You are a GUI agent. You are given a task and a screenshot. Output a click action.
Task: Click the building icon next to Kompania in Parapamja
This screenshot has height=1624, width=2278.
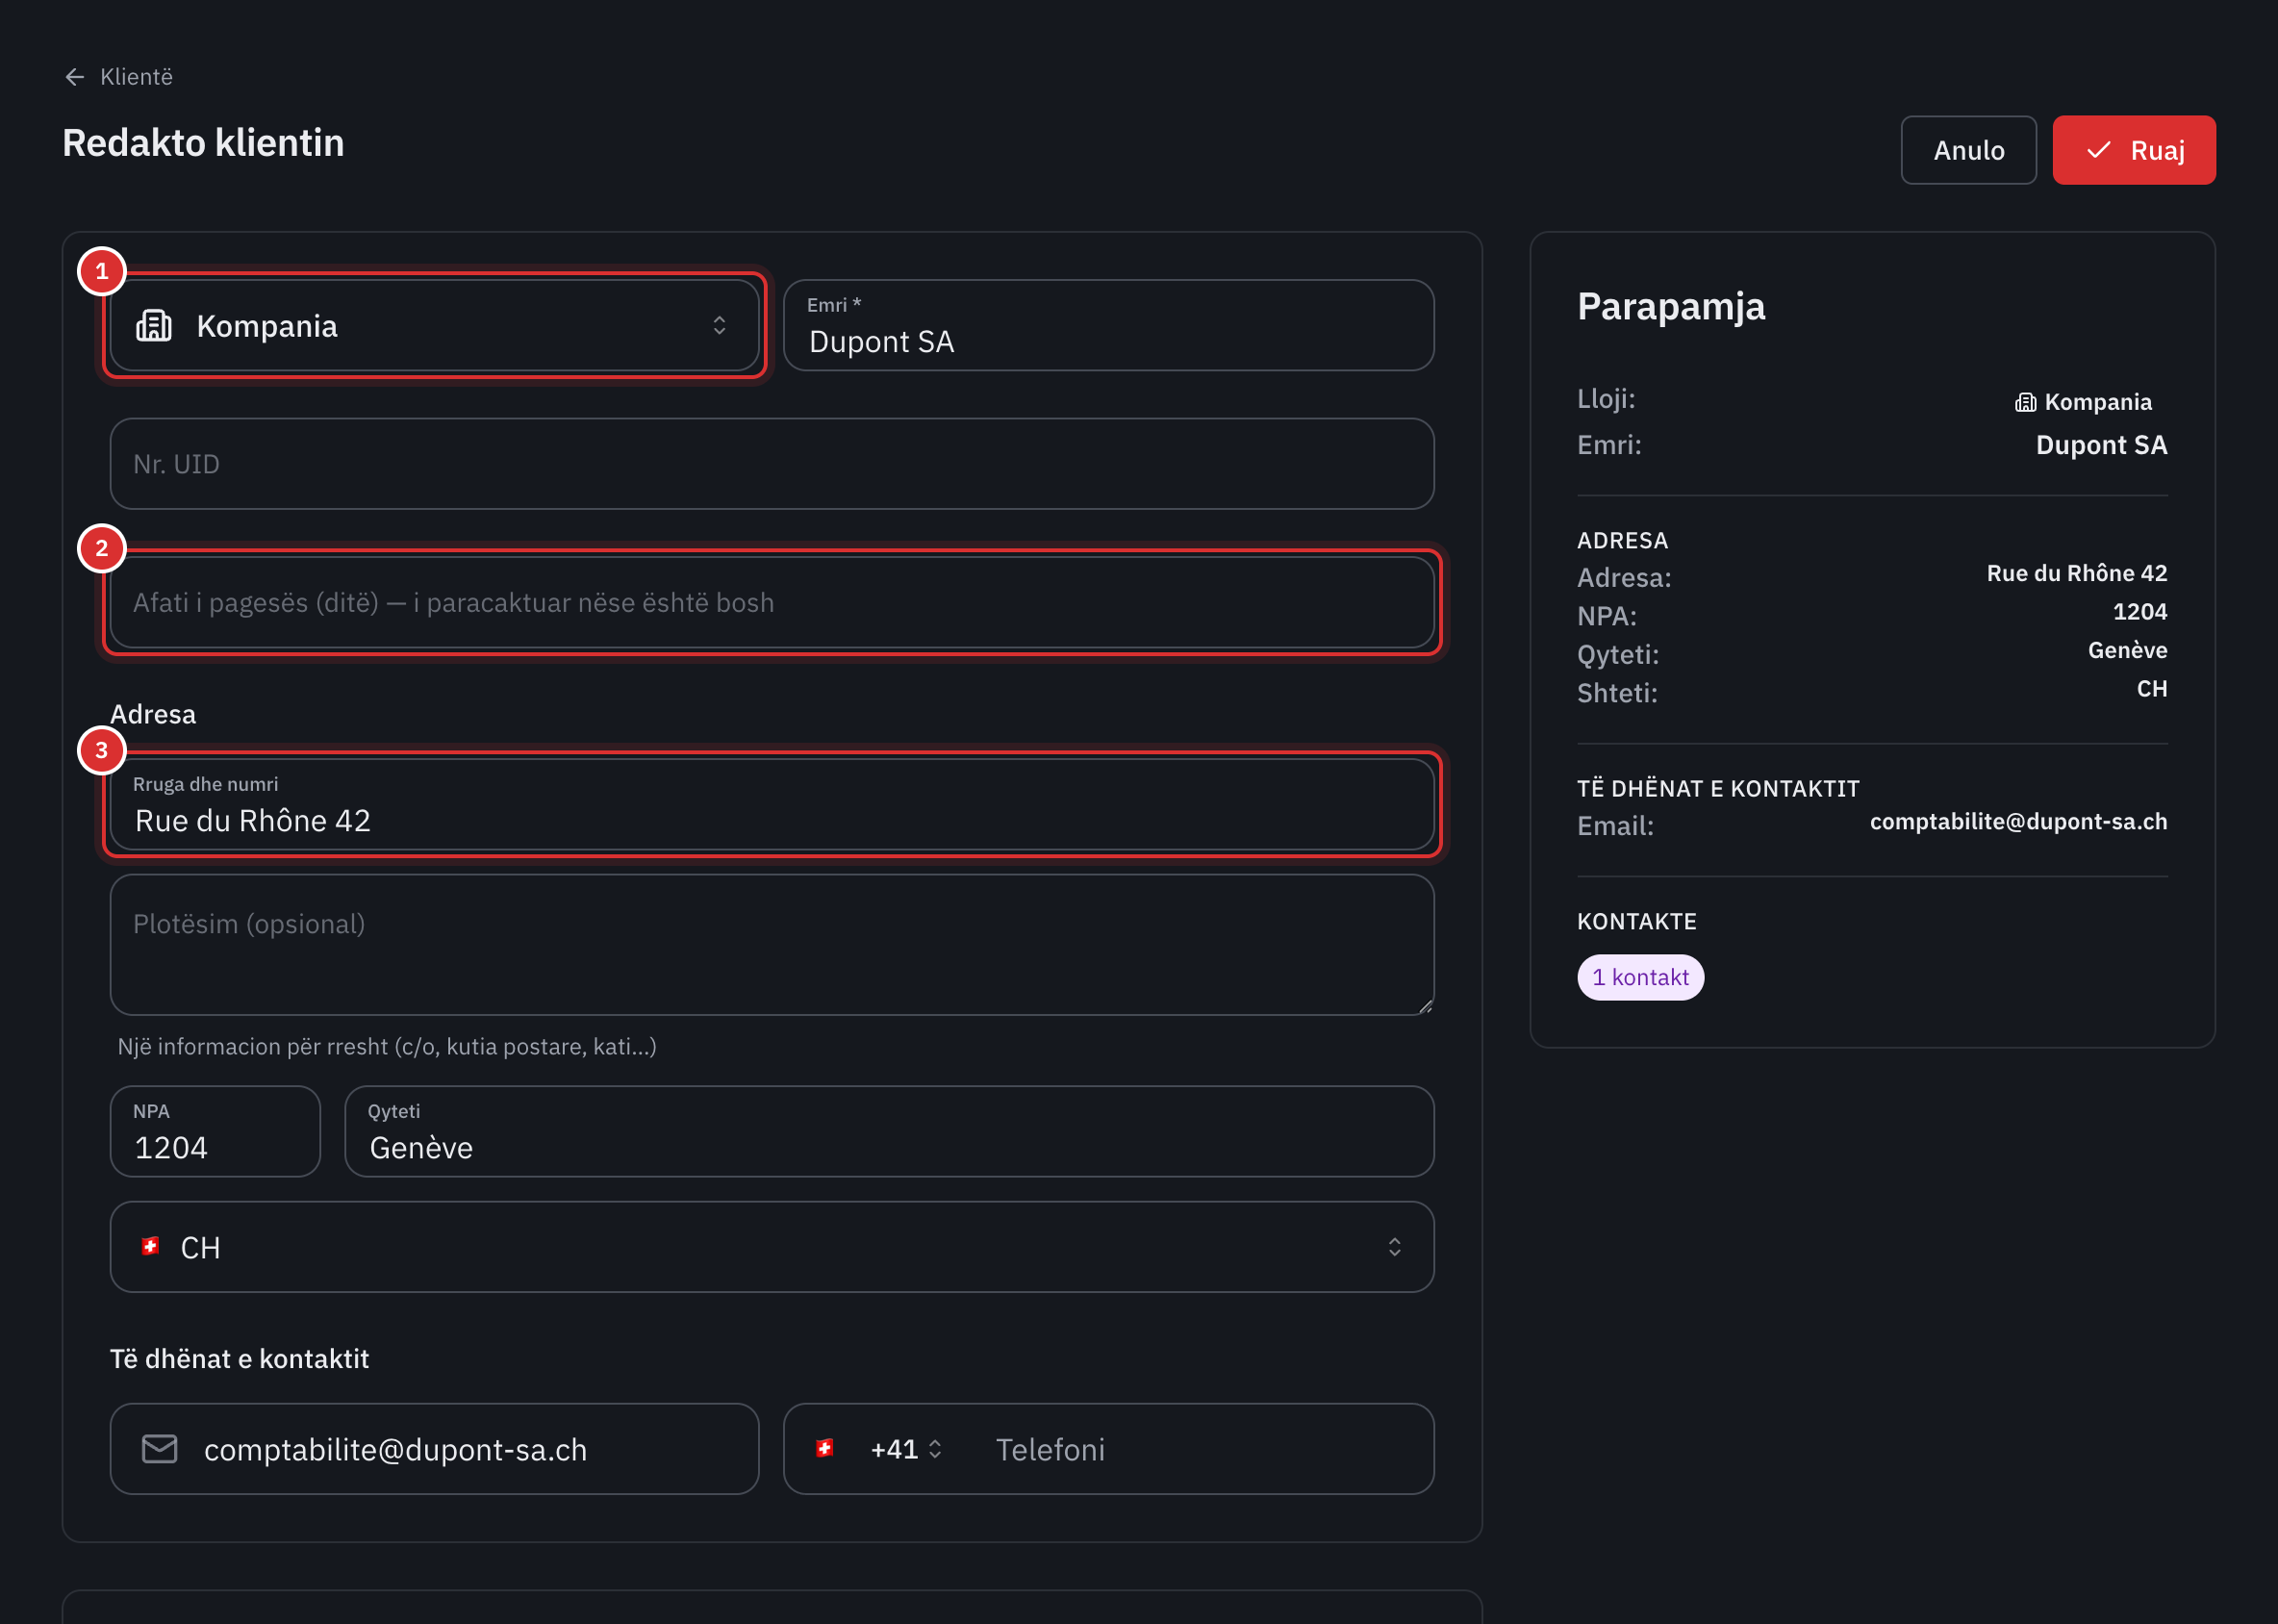pos(2025,402)
